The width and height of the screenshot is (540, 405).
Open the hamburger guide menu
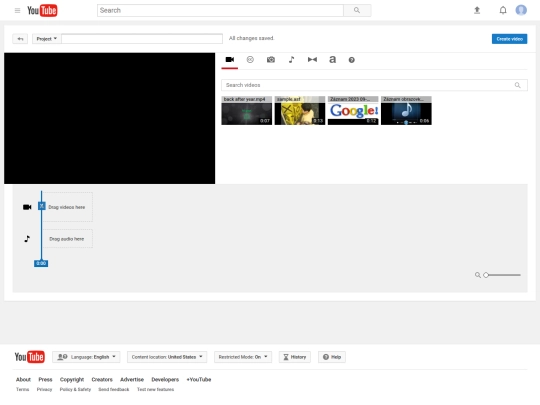click(17, 10)
